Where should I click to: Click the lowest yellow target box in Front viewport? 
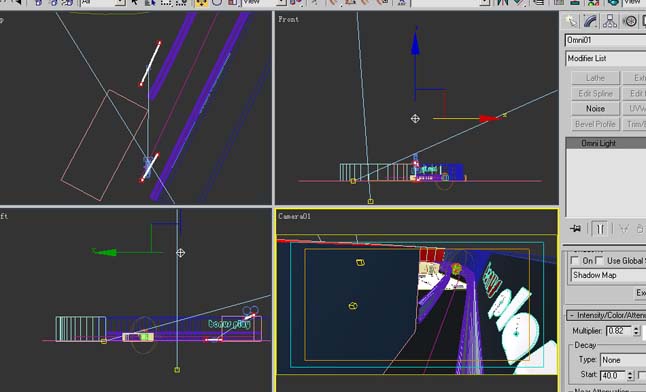pos(370,202)
